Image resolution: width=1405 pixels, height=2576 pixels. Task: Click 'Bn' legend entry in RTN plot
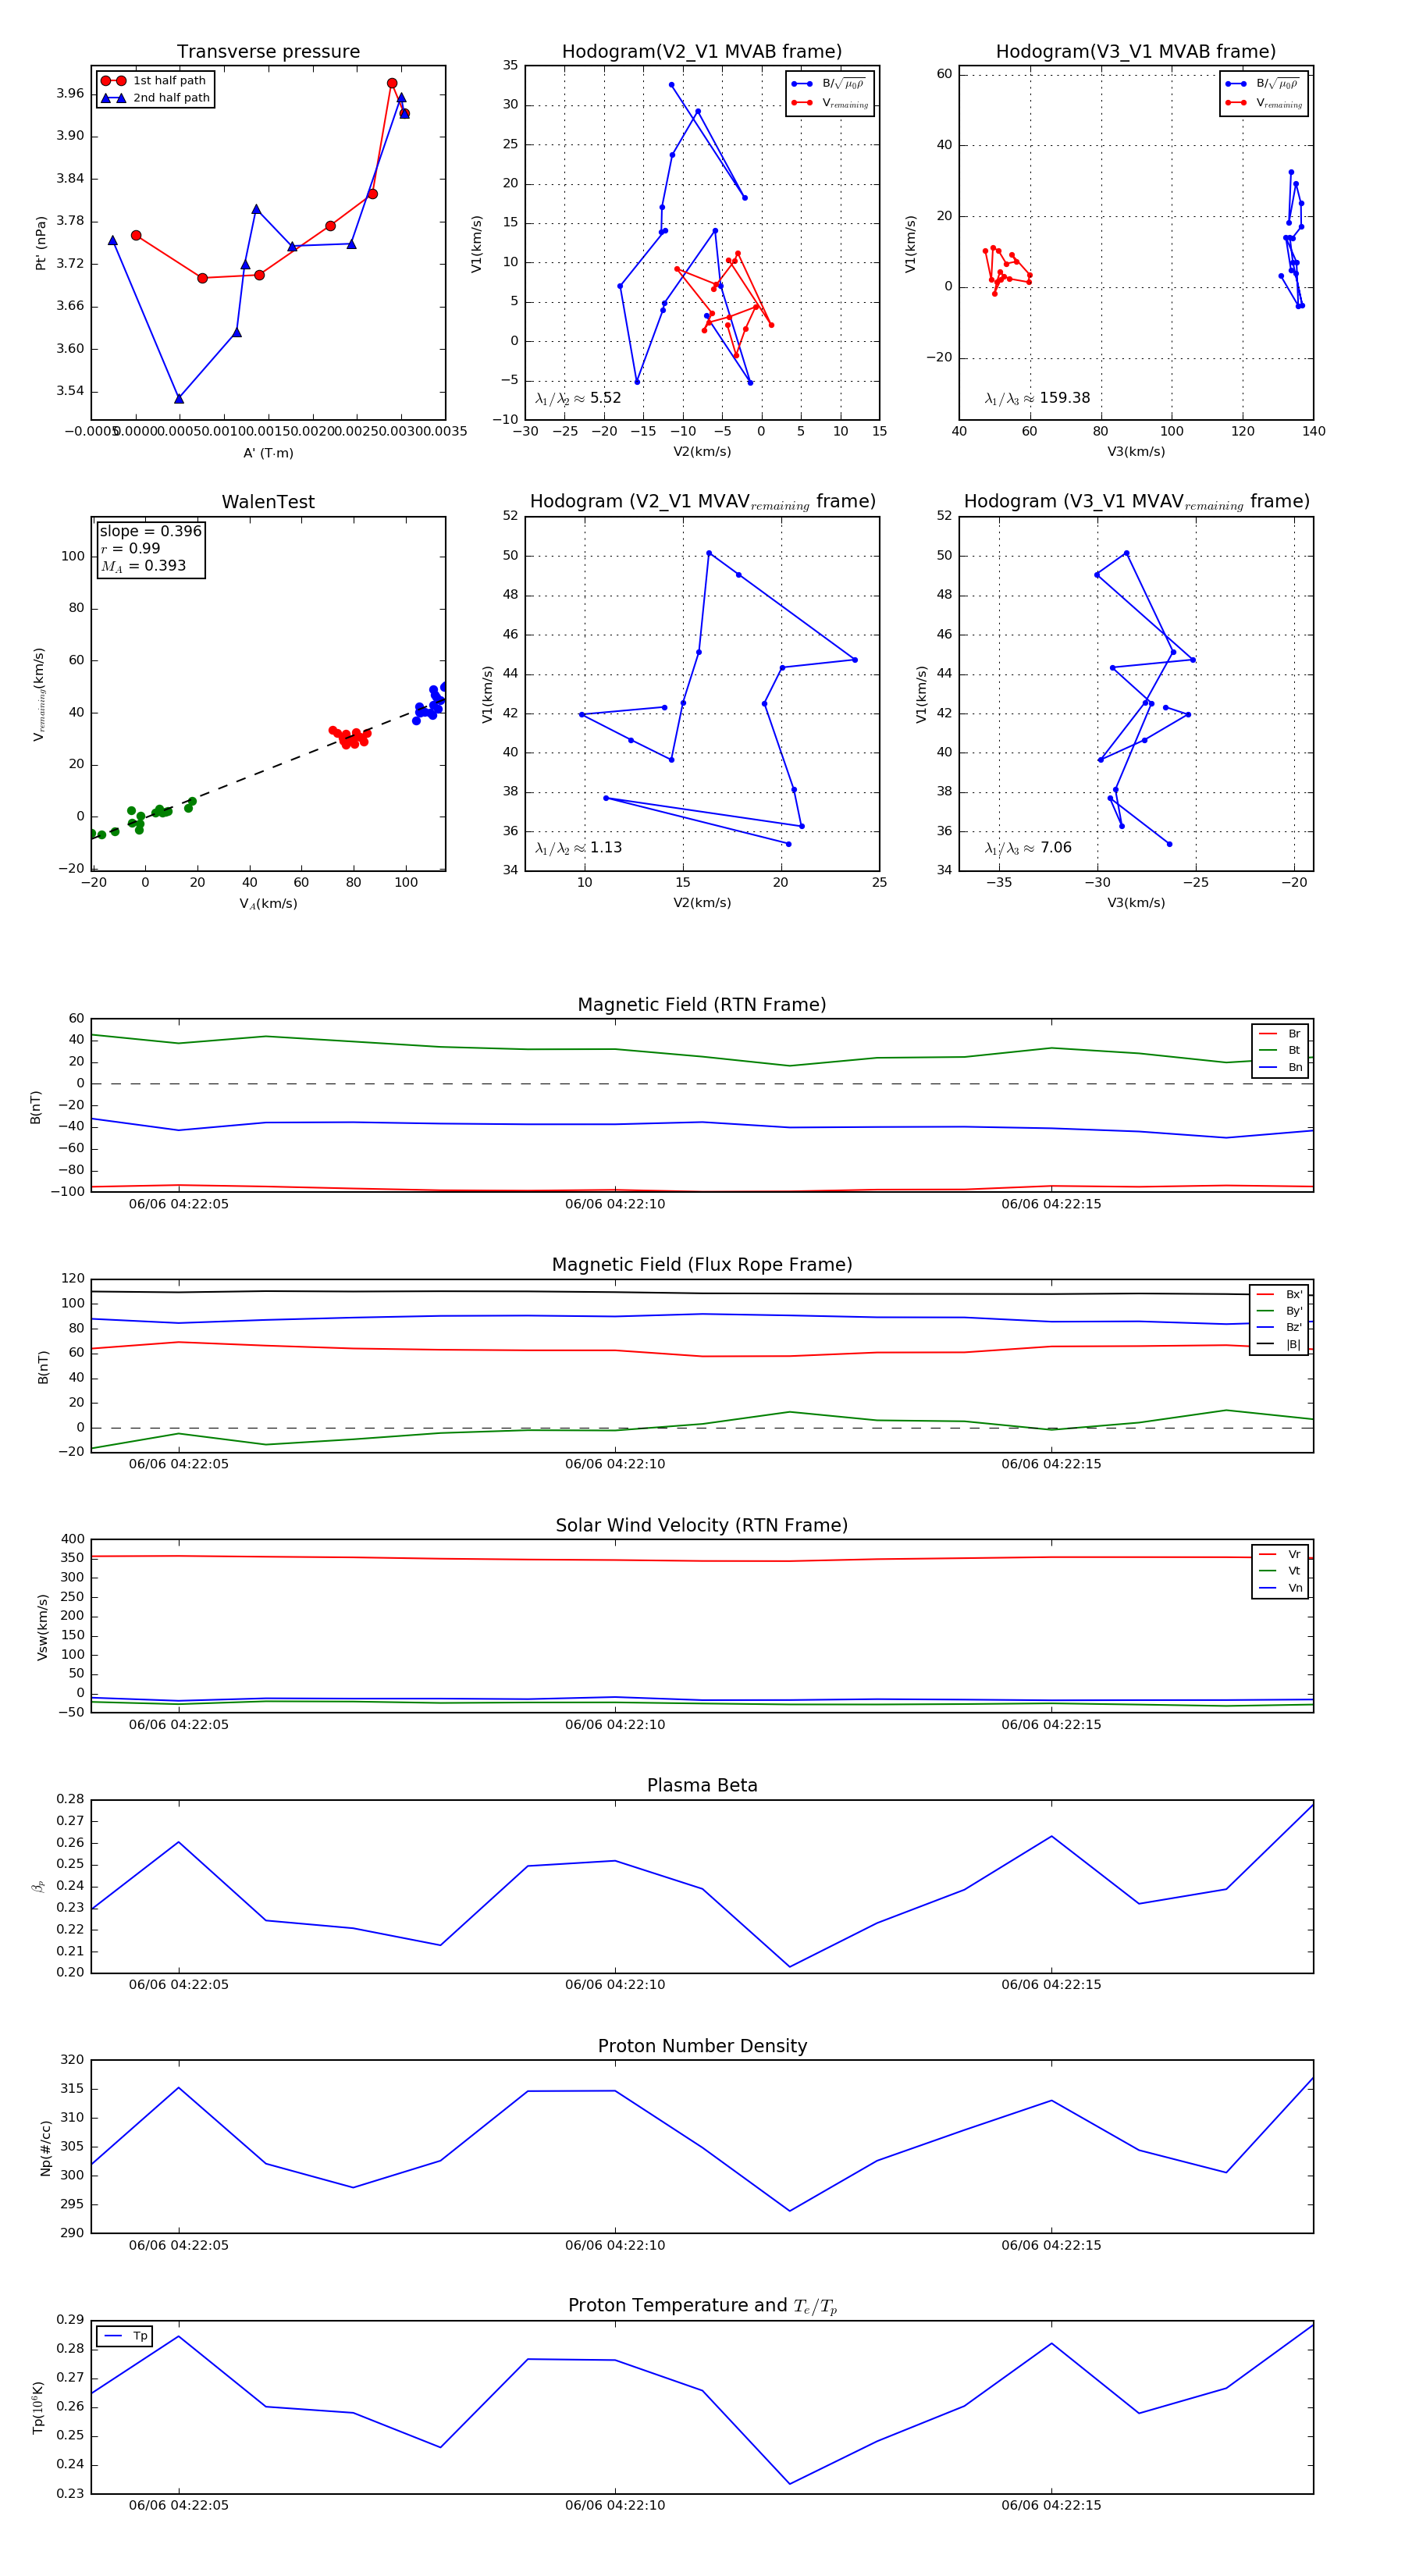pyautogui.click(x=1280, y=1067)
